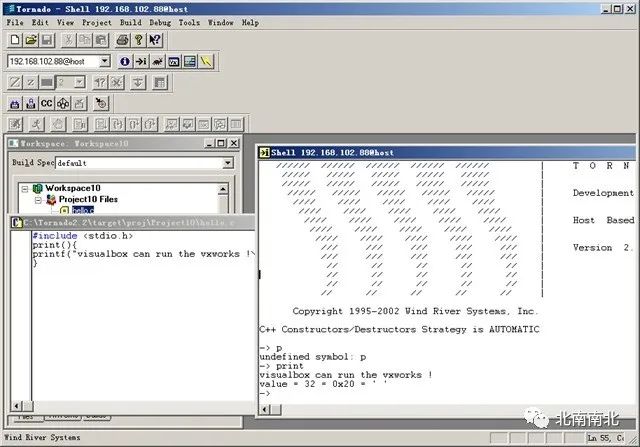This screenshot has width=640, height=447.
Task: Select Project10 Files tree entry
Action: [88, 199]
